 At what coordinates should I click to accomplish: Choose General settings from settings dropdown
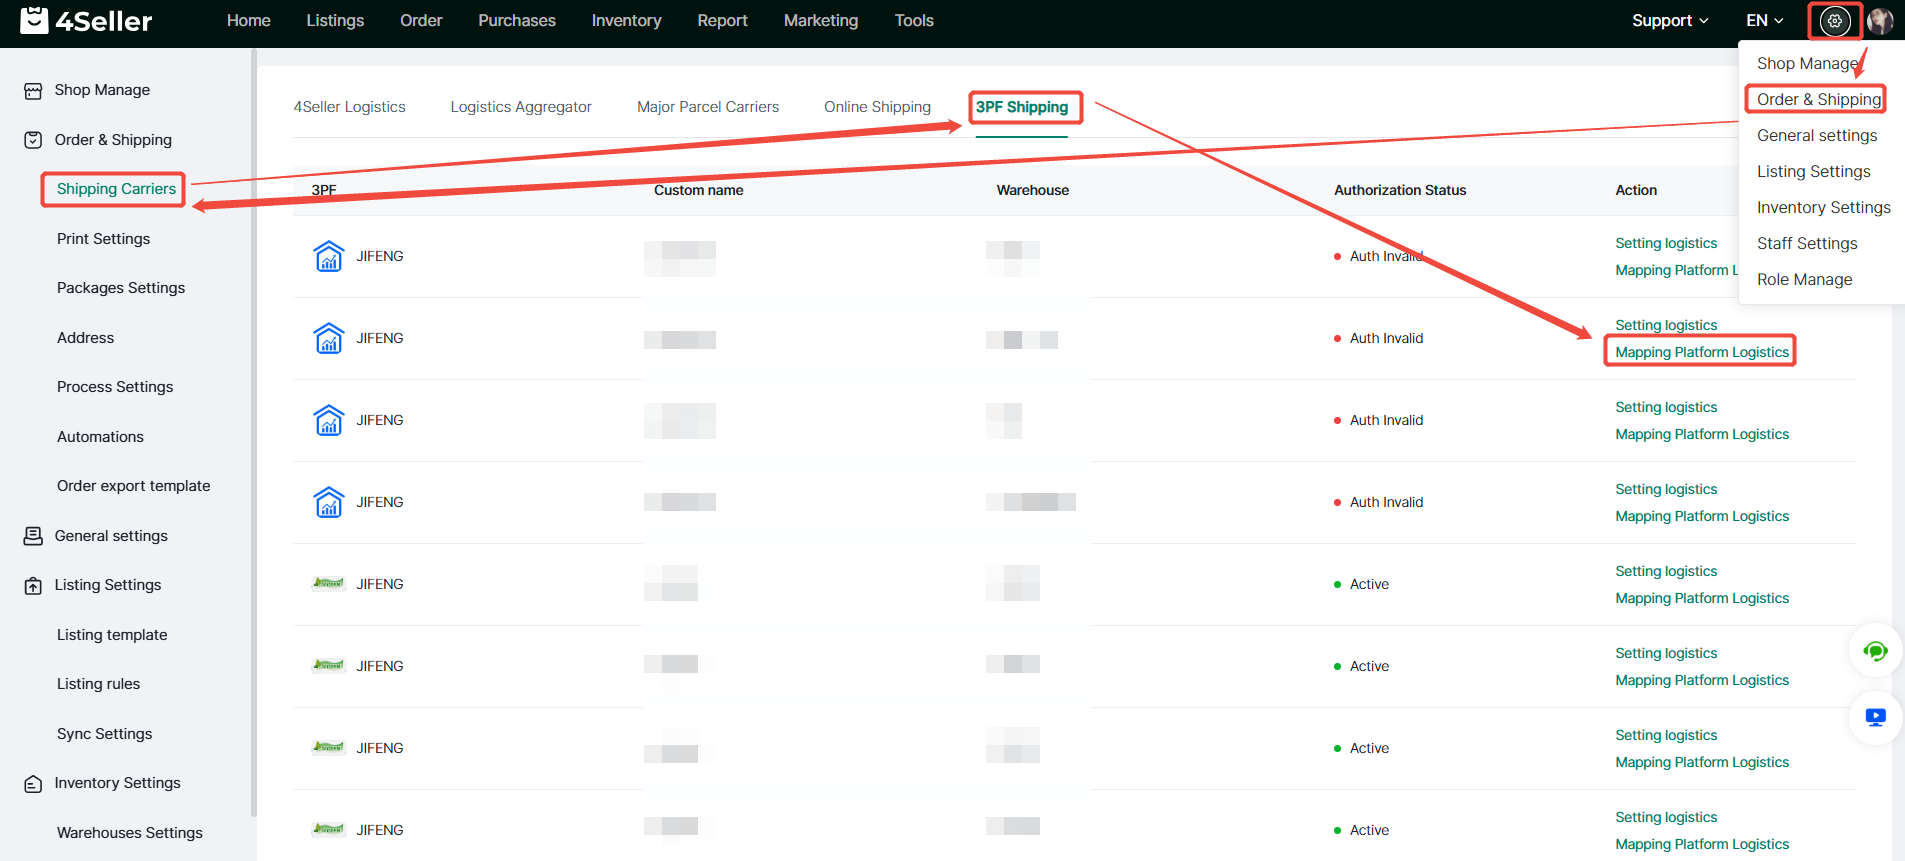click(1817, 135)
